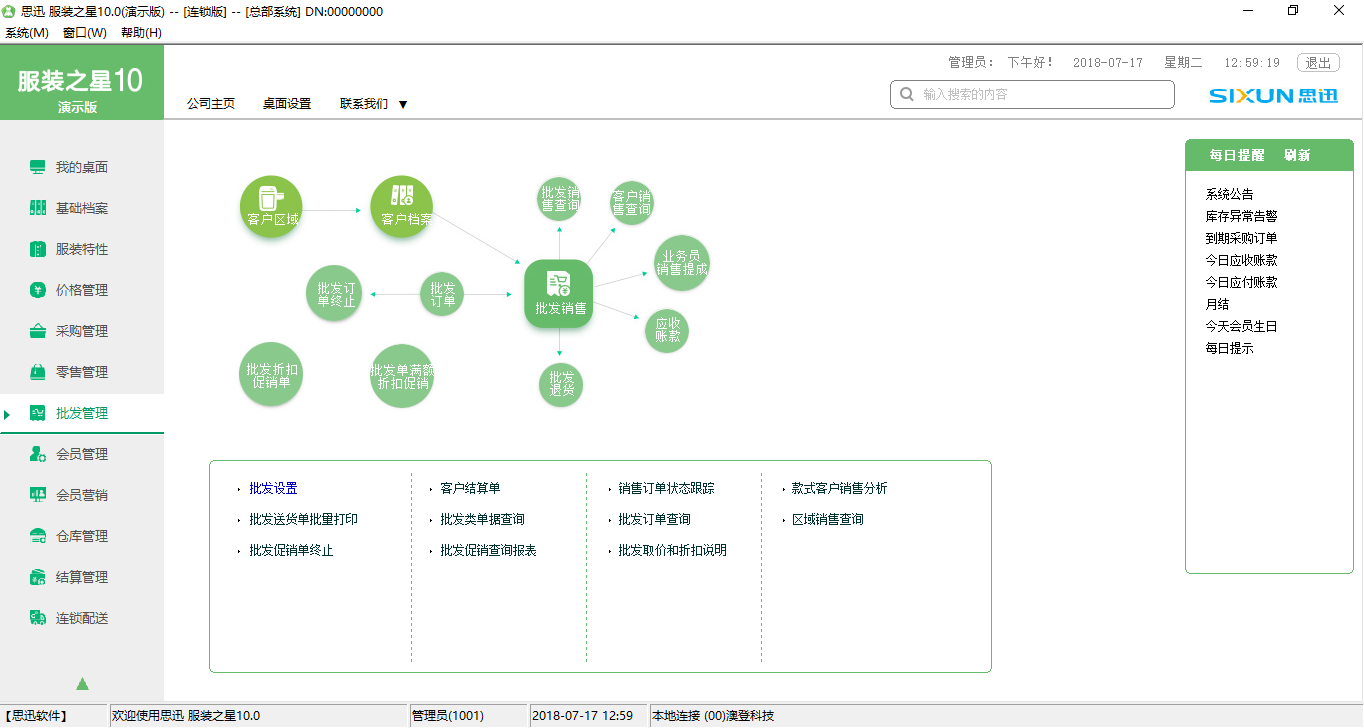Screen dimensions: 1364x728
Task: Open 批发单满额折扣促销 node
Action: 402,376
